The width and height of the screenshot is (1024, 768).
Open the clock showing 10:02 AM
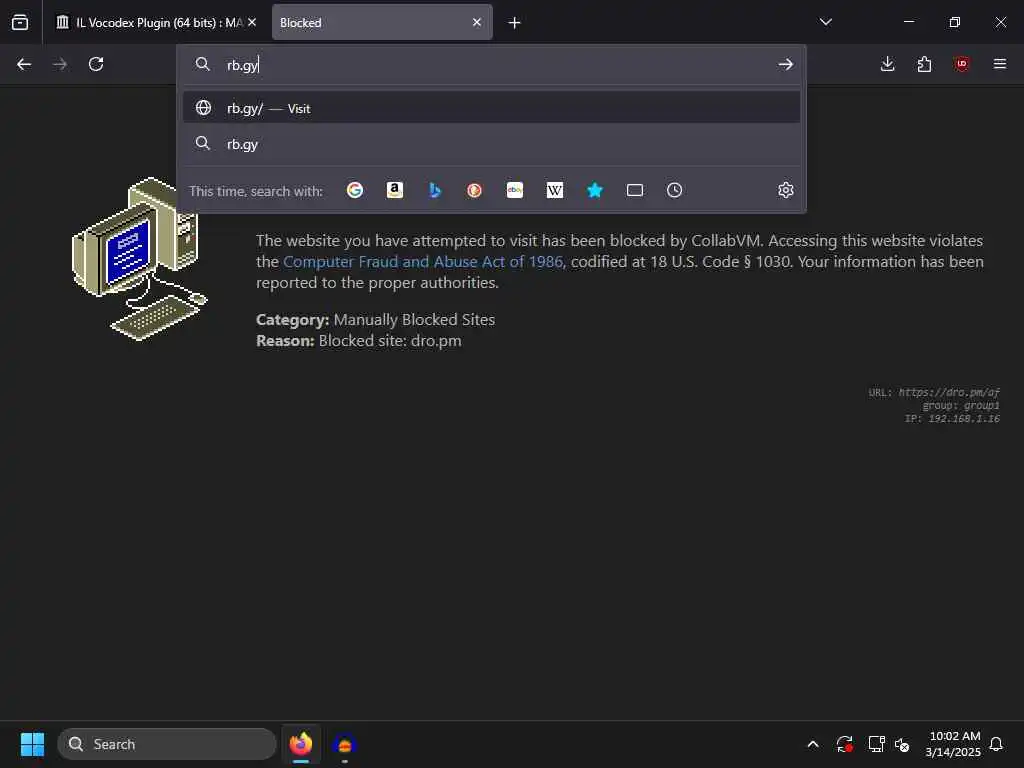pyautogui.click(x=953, y=744)
